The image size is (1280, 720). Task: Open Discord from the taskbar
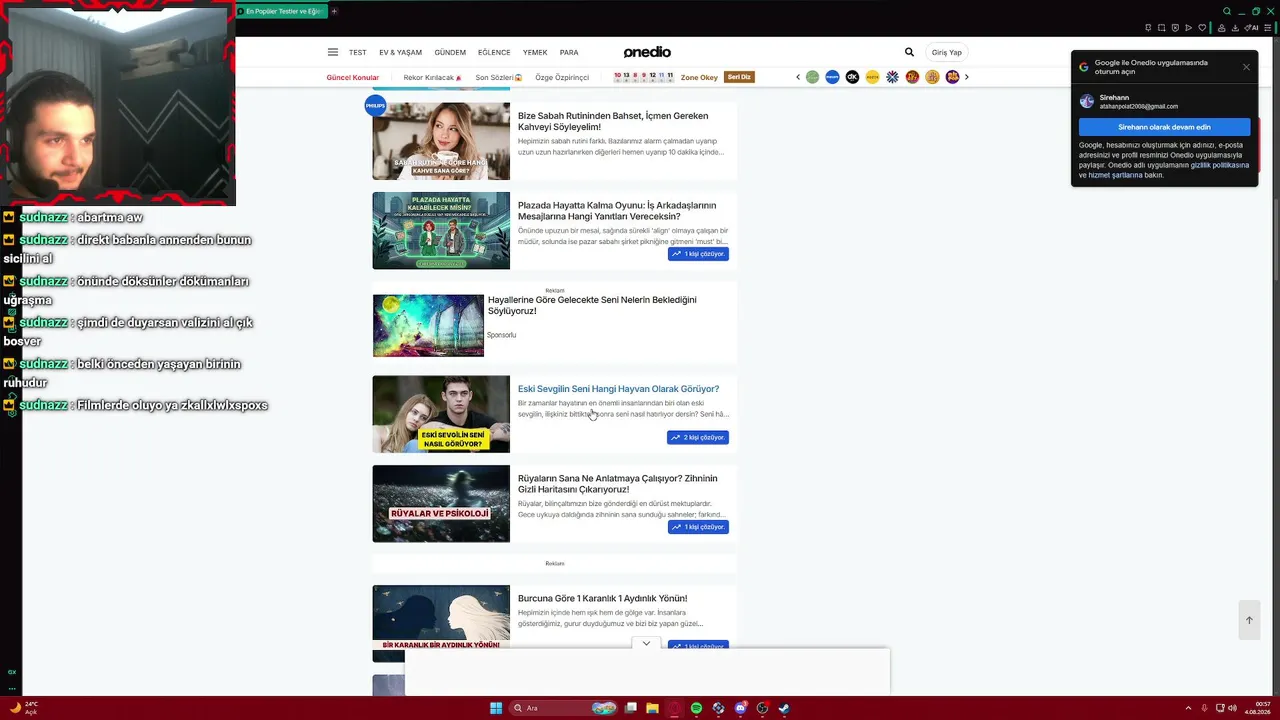coord(740,708)
